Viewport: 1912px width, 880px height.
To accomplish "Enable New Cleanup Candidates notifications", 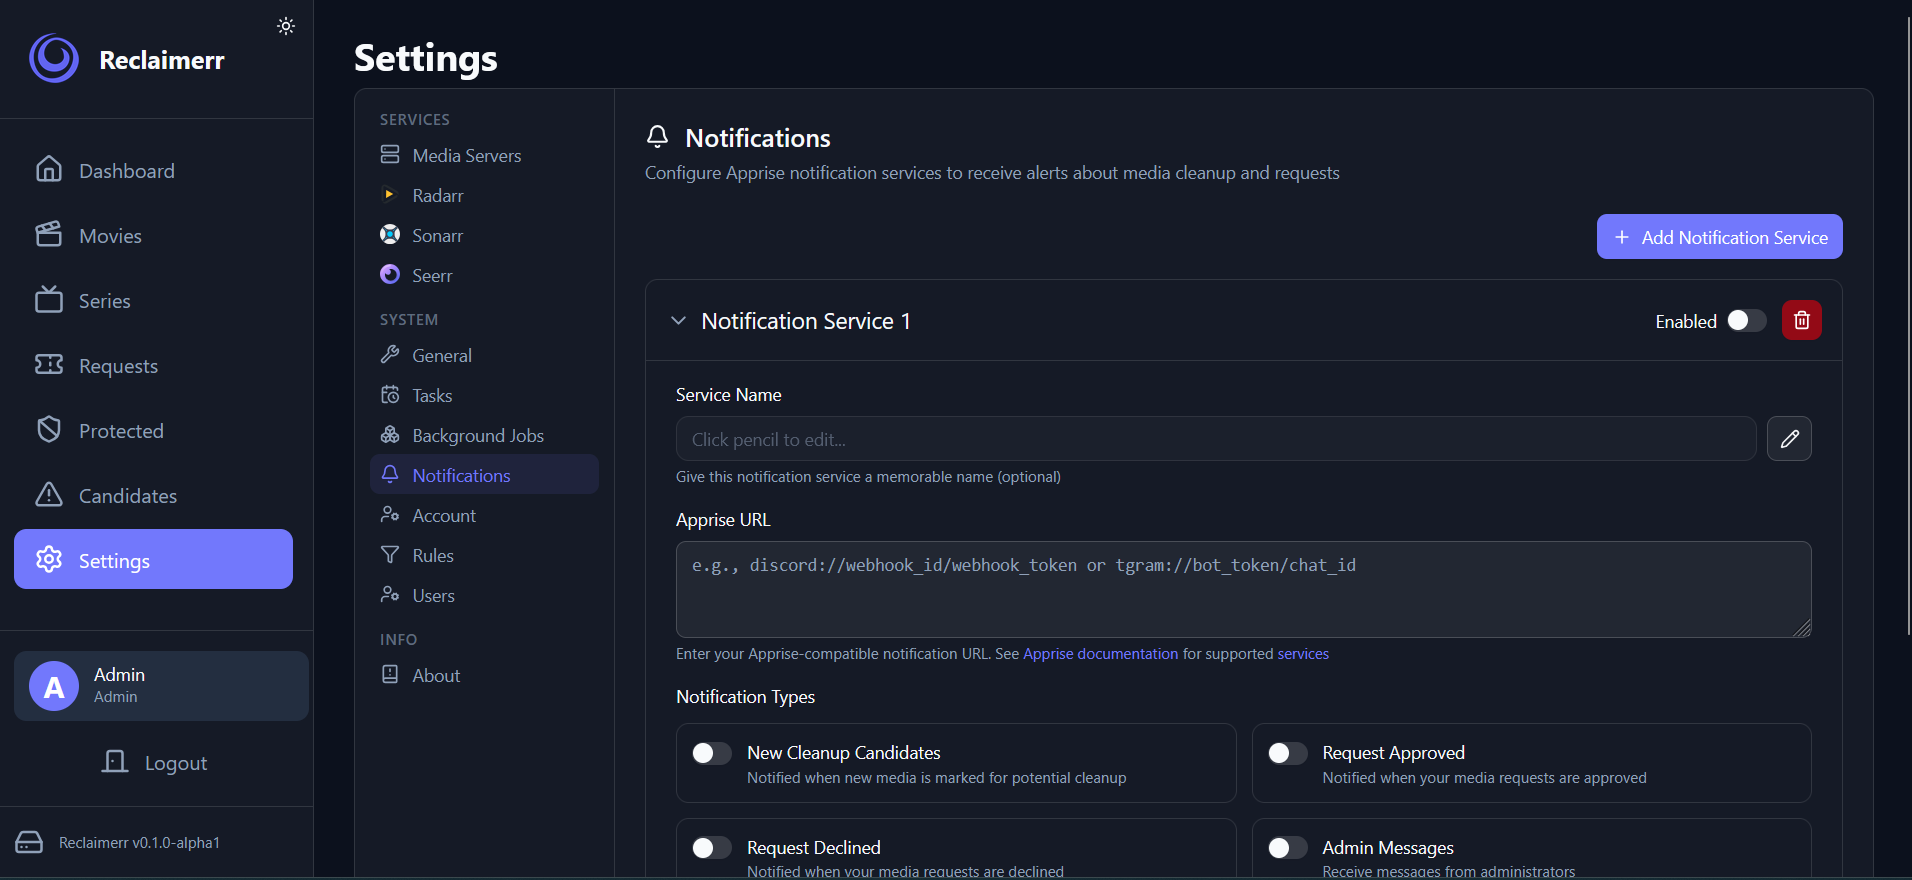I will click(x=711, y=753).
